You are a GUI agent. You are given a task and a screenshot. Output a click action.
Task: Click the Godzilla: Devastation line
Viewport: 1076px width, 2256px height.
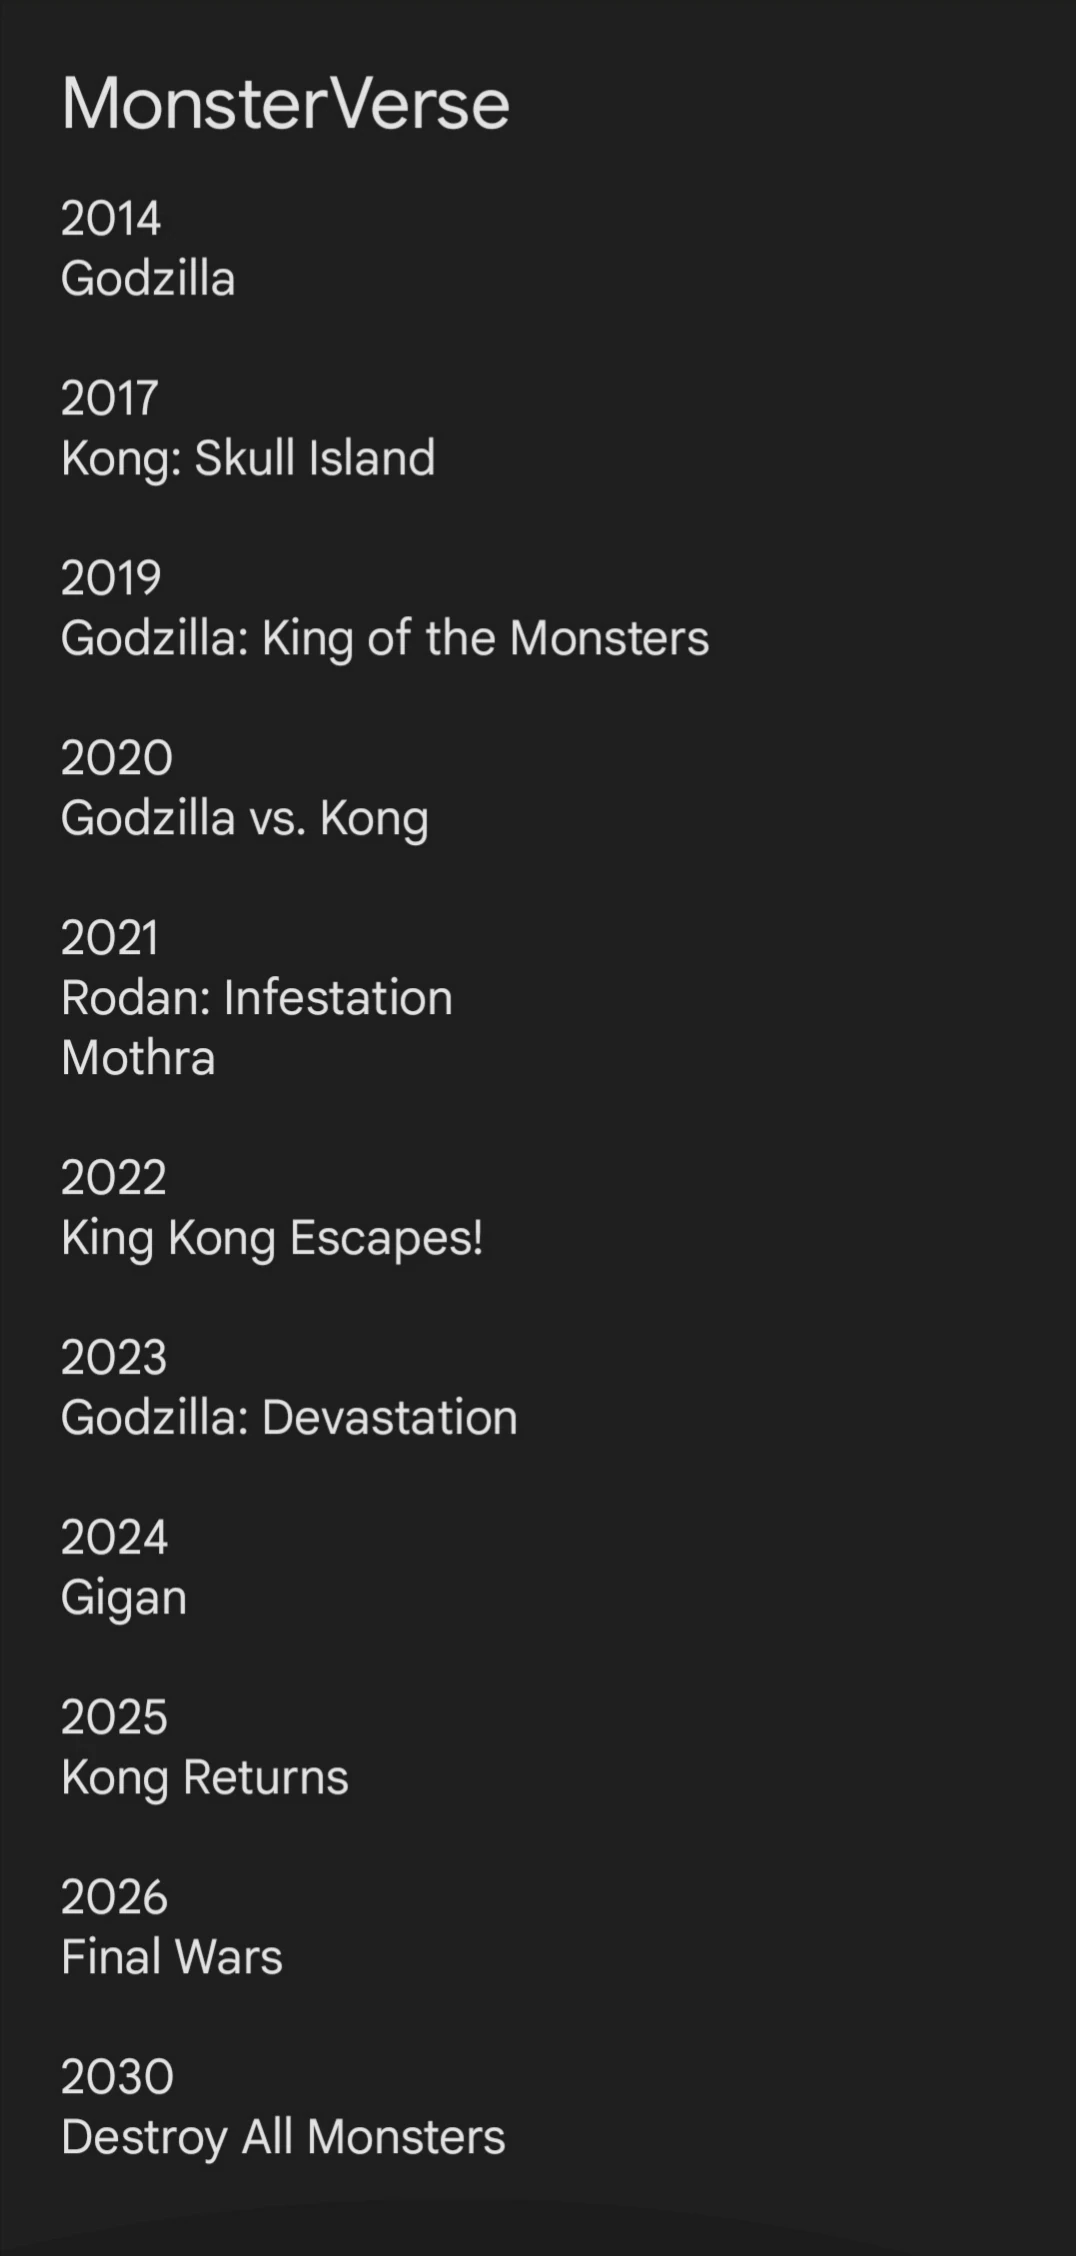coord(289,1418)
